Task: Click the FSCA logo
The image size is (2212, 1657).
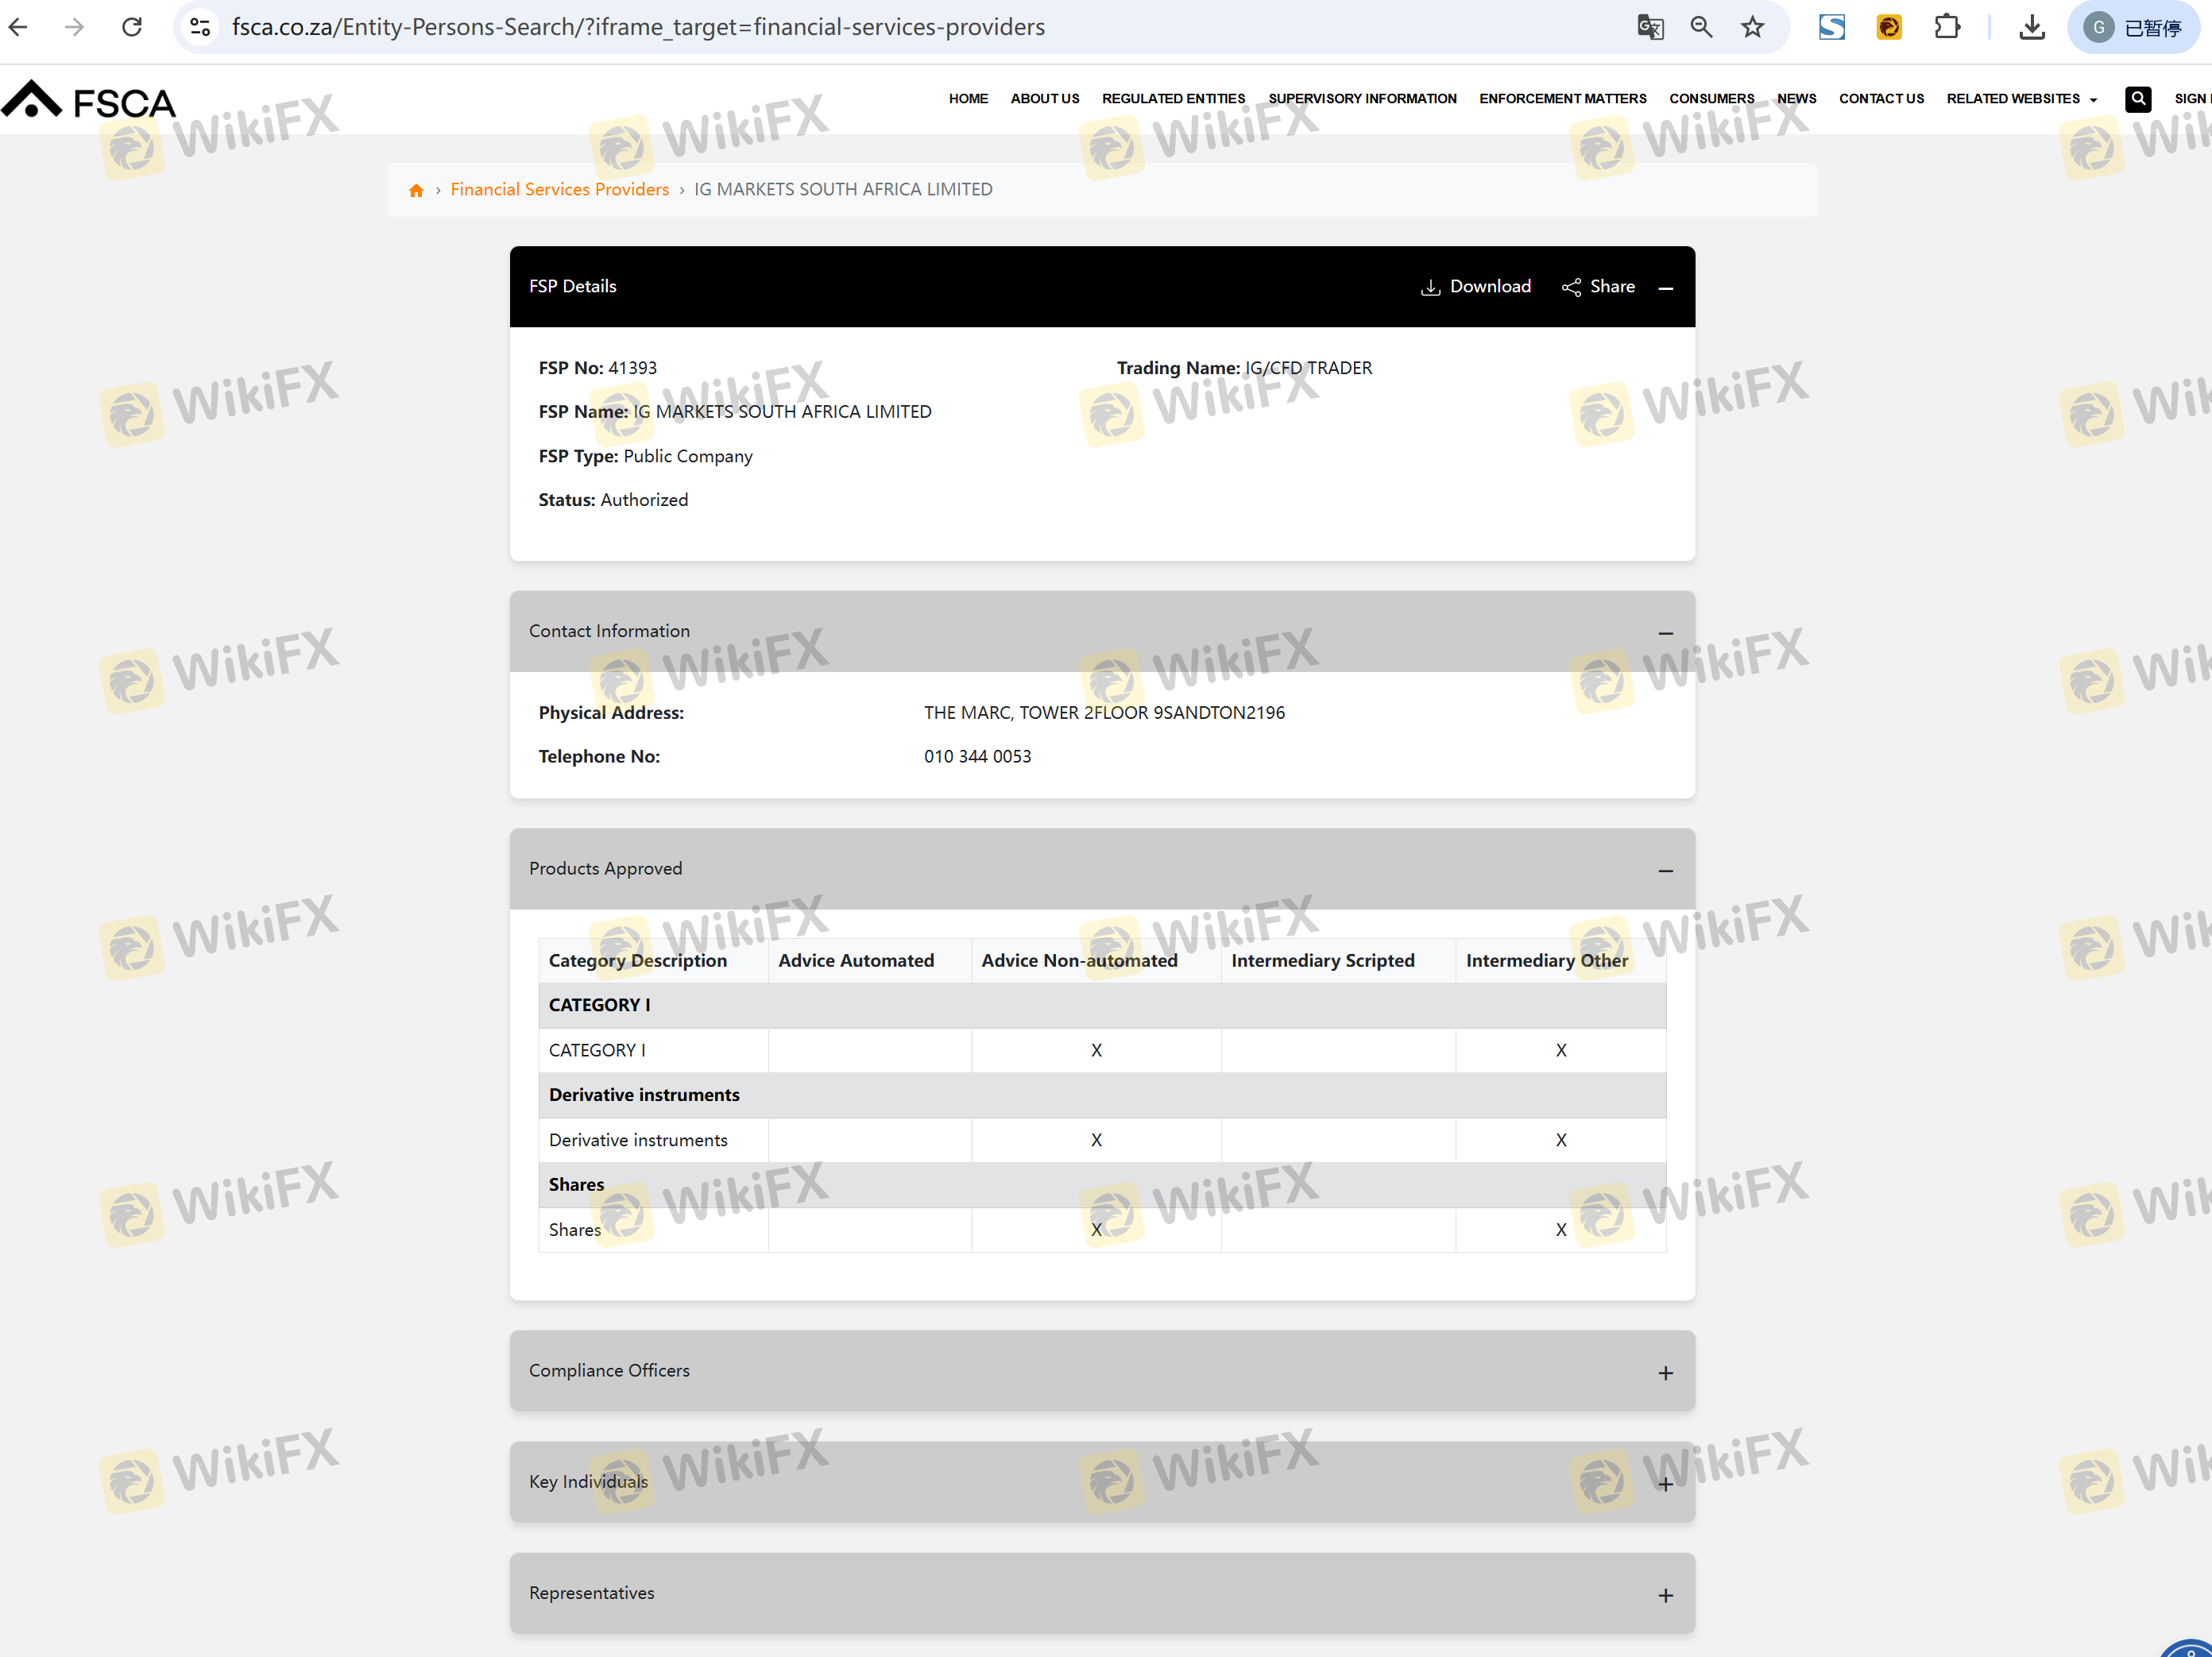Action: [x=89, y=101]
